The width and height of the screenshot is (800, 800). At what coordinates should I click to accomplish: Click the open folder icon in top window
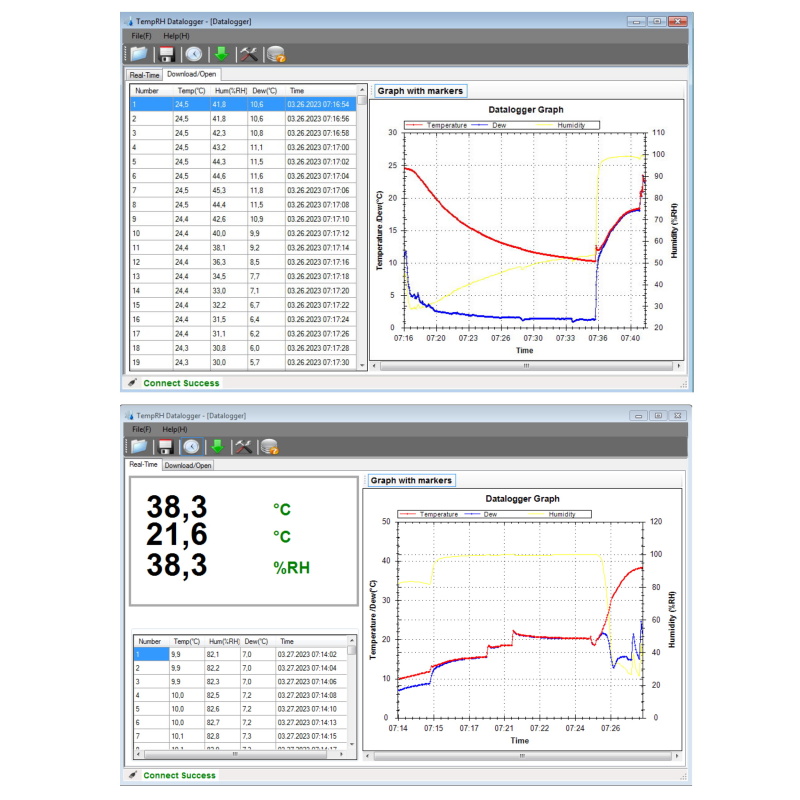[x=138, y=54]
